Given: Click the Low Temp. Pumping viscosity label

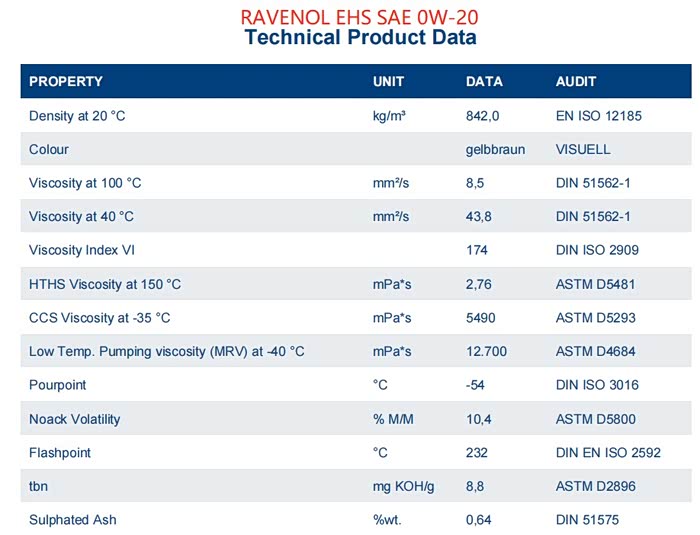Looking at the screenshot, I should click(166, 352).
